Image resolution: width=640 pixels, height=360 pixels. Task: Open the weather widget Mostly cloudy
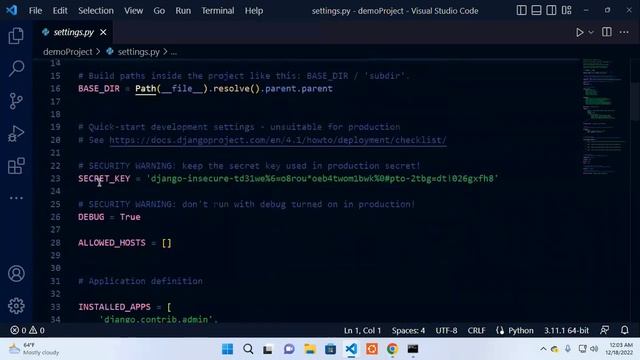click(35, 349)
